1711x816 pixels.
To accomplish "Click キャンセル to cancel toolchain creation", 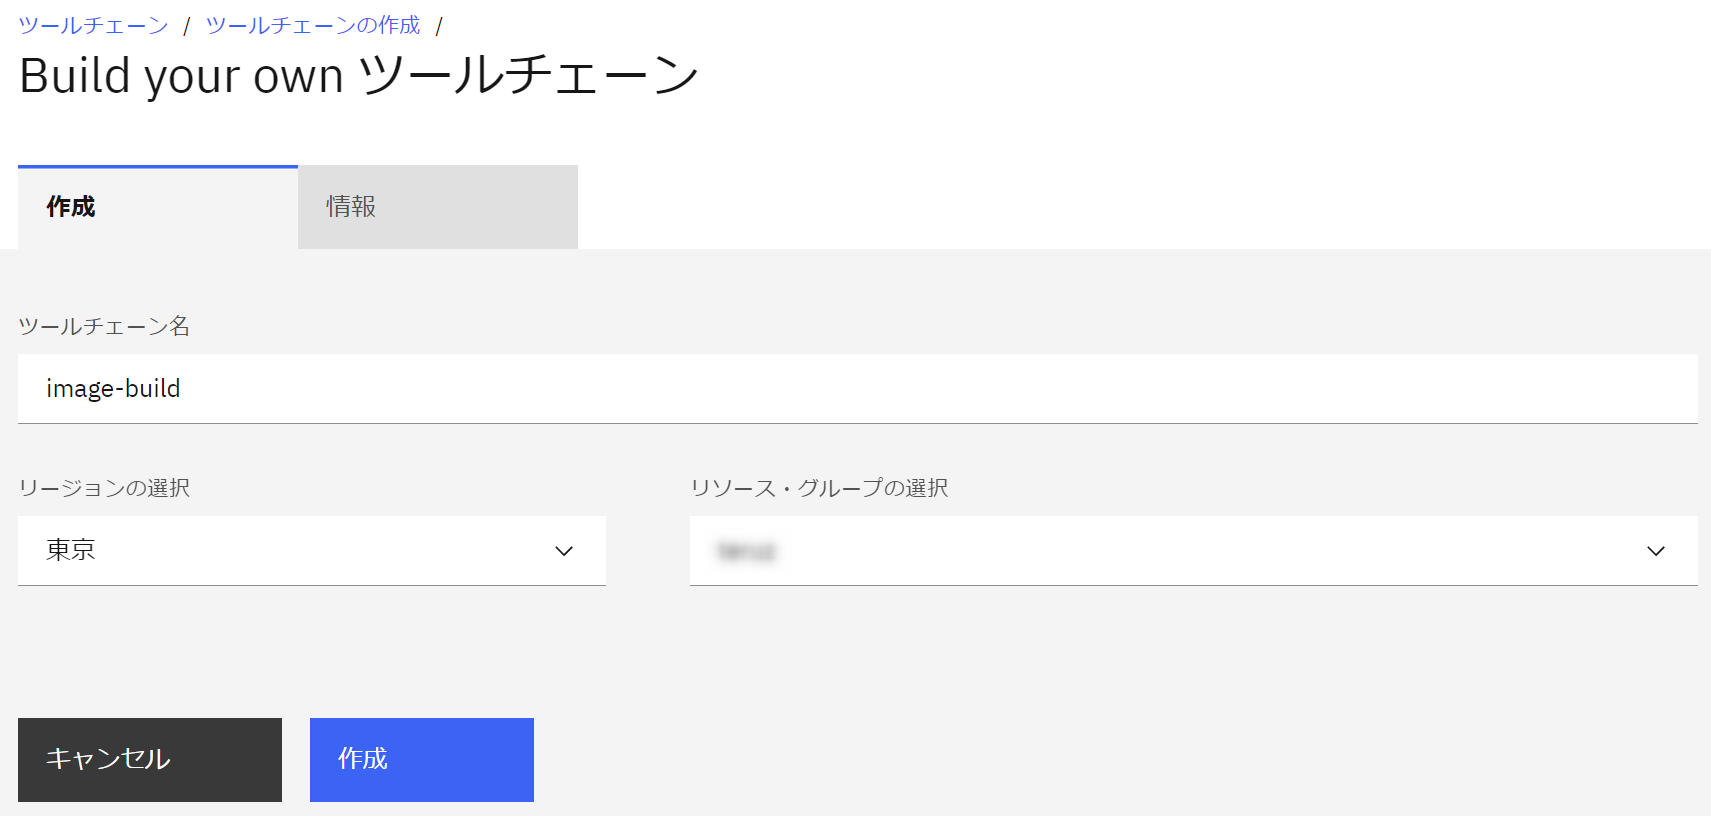I will click(149, 759).
